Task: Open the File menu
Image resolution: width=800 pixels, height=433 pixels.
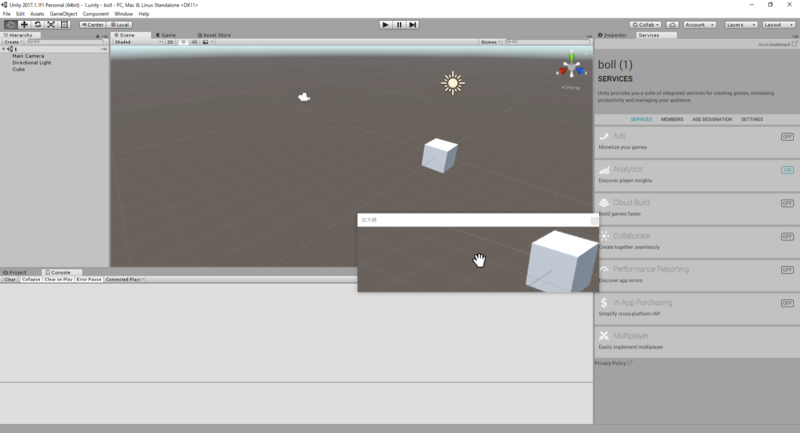Action: 7,14
